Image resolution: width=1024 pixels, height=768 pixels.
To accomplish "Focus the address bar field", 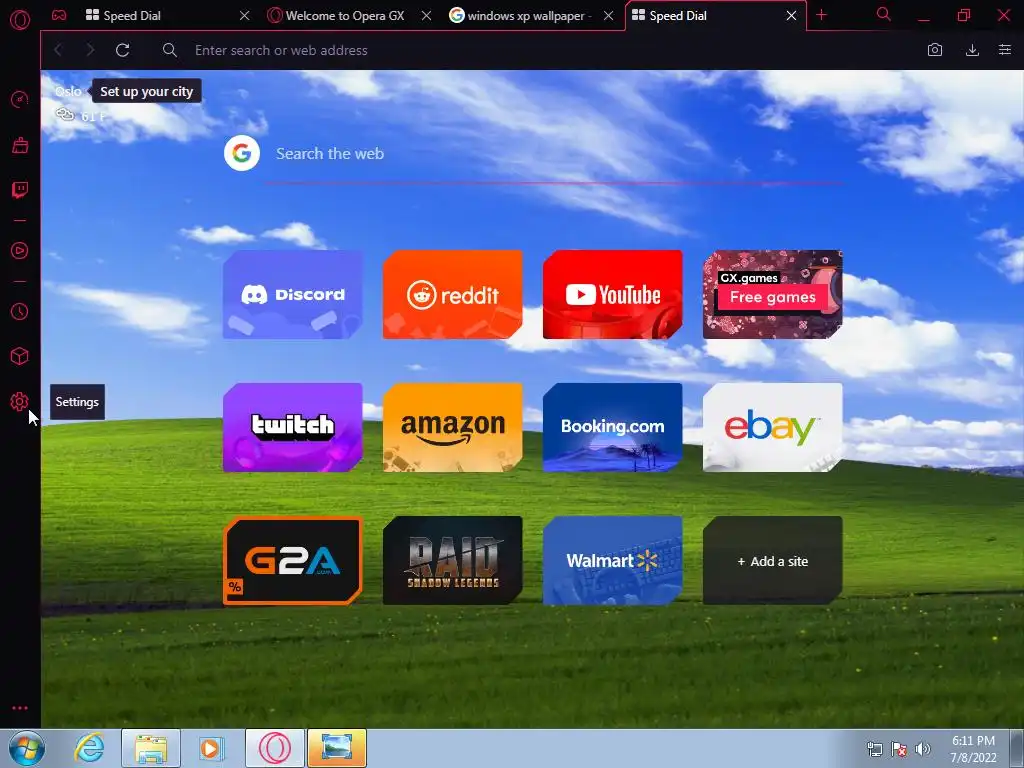I will (x=536, y=50).
